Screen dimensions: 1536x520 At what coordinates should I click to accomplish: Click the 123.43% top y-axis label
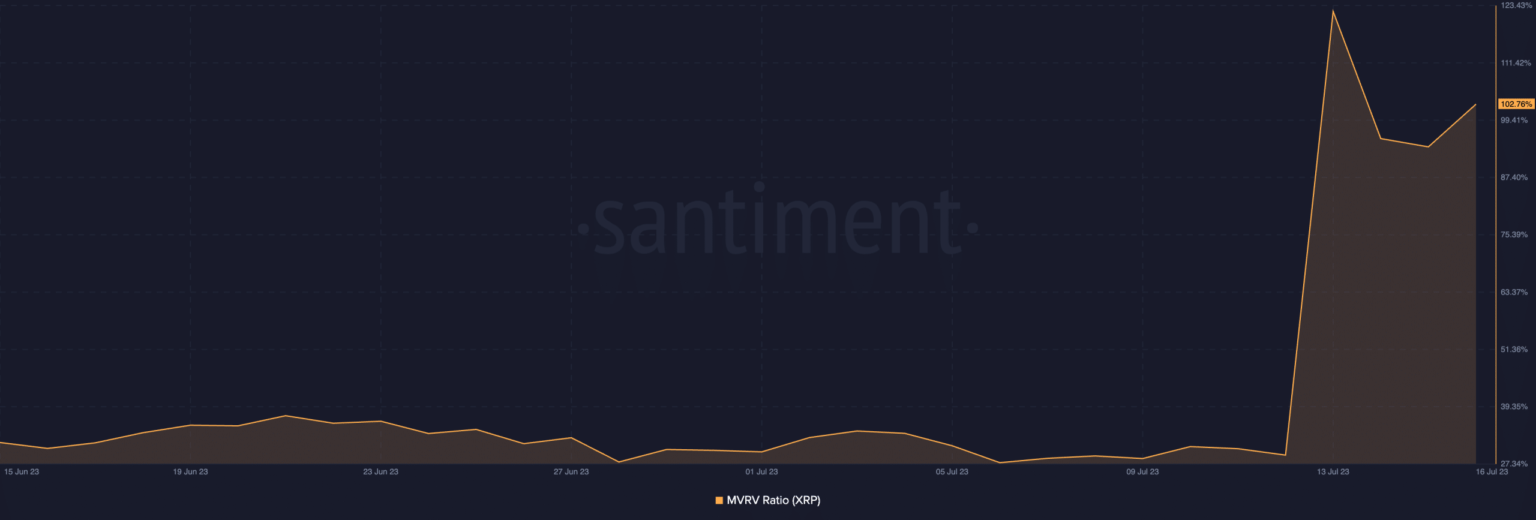click(1515, 6)
